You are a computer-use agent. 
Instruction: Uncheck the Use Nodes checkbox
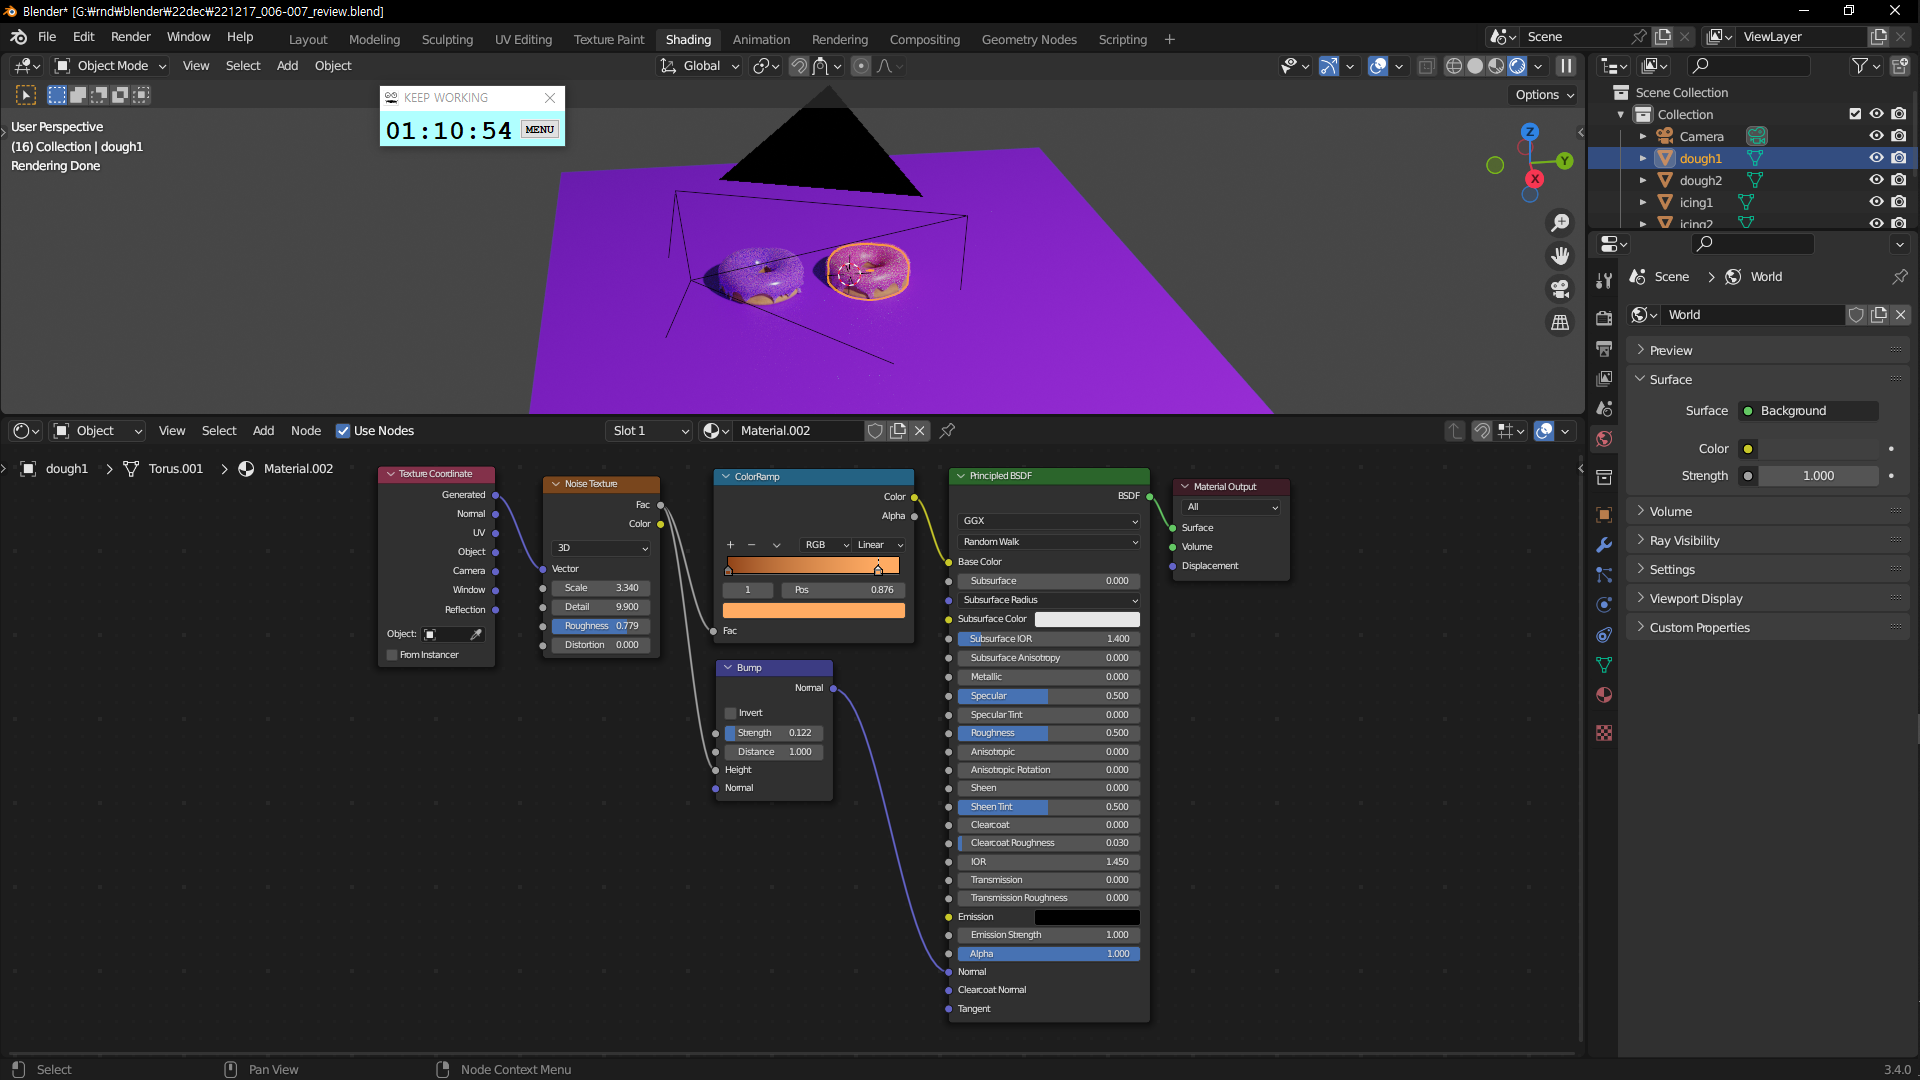click(x=343, y=431)
